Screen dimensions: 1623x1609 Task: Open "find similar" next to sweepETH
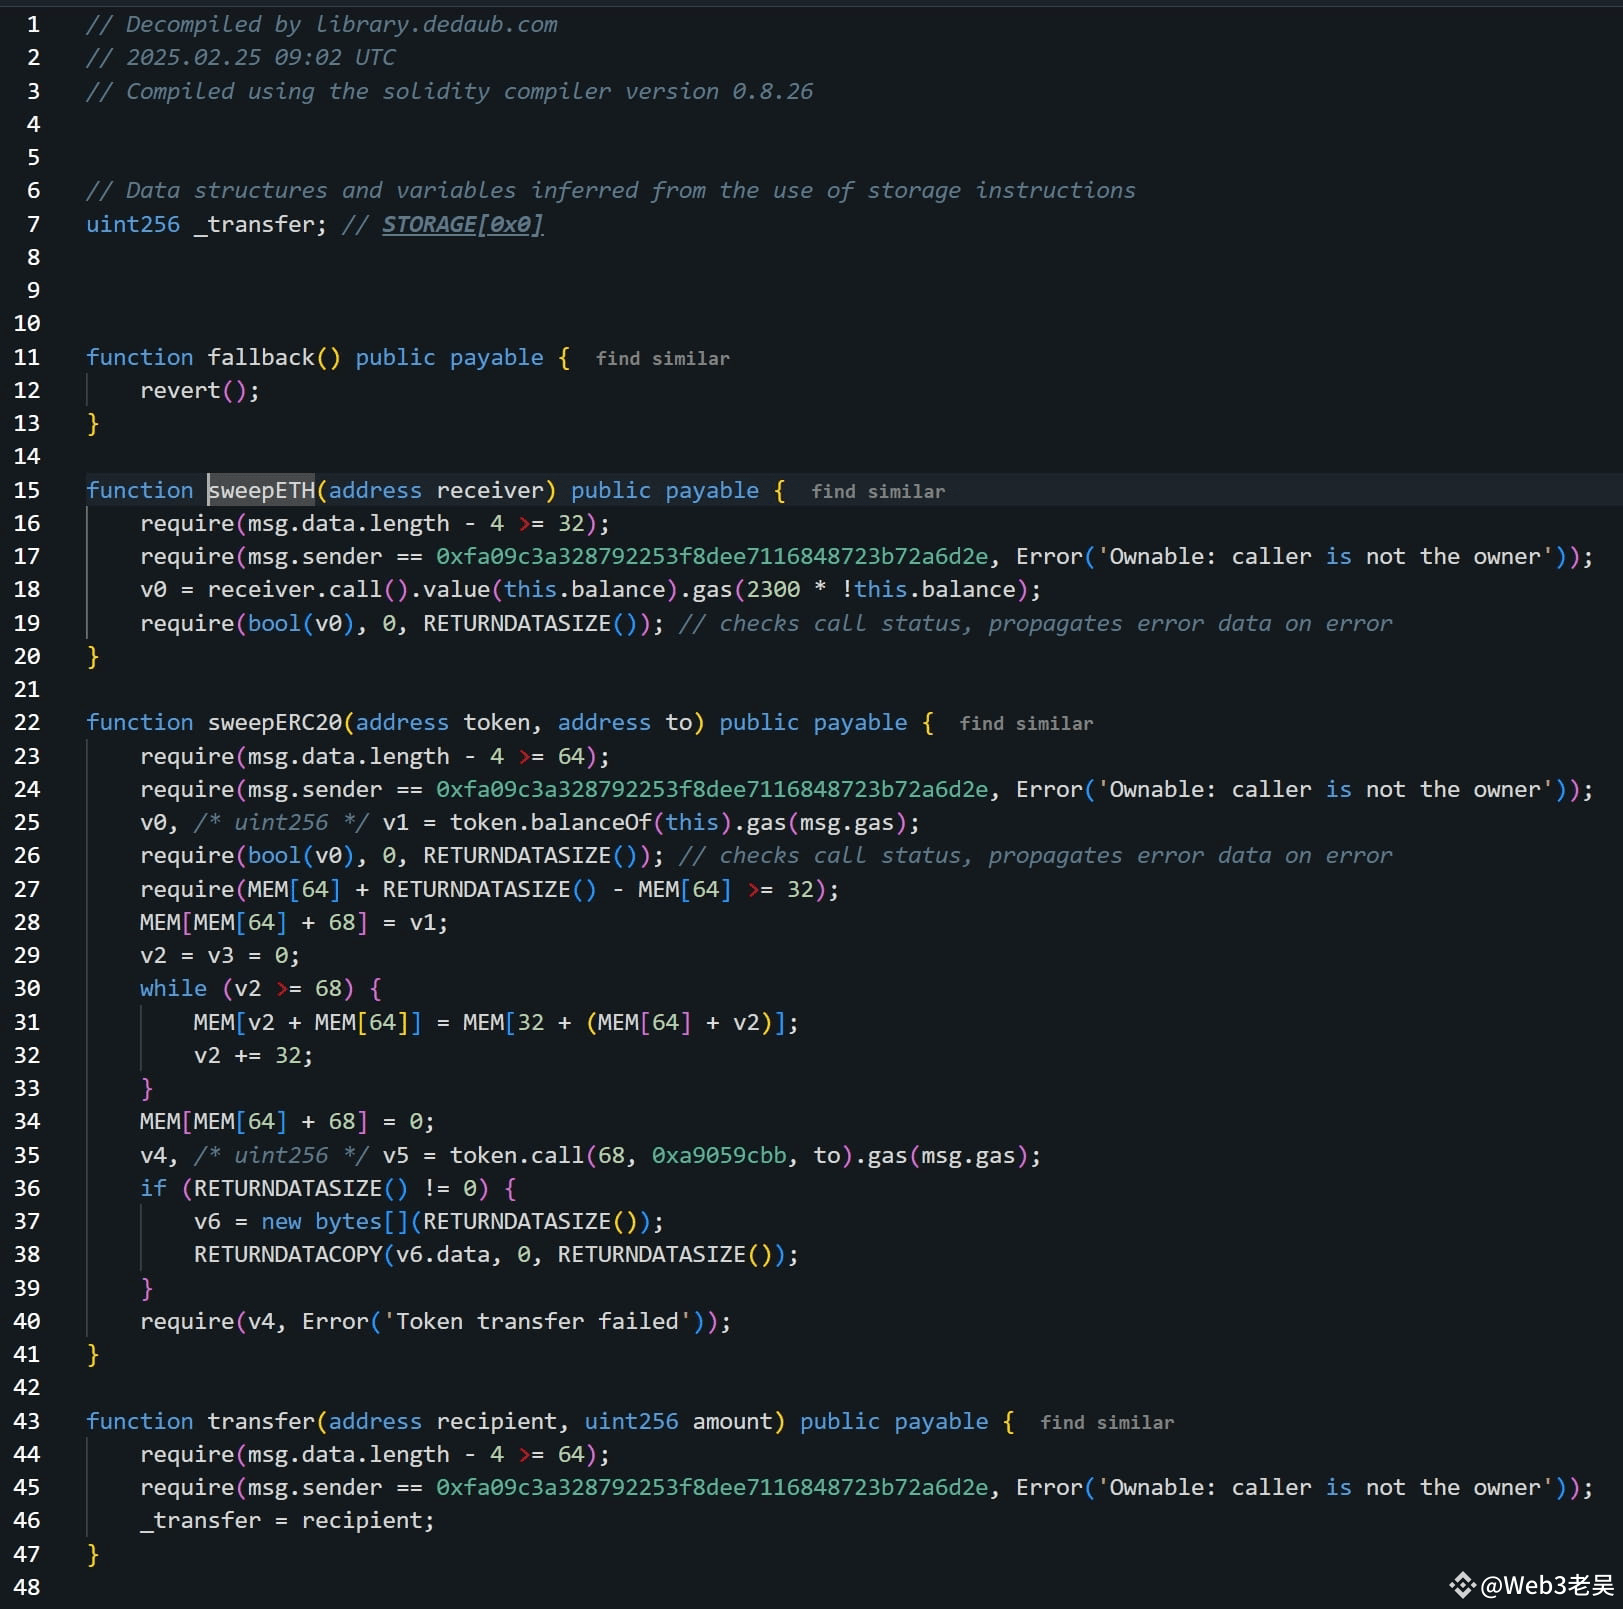(x=877, y=491)
